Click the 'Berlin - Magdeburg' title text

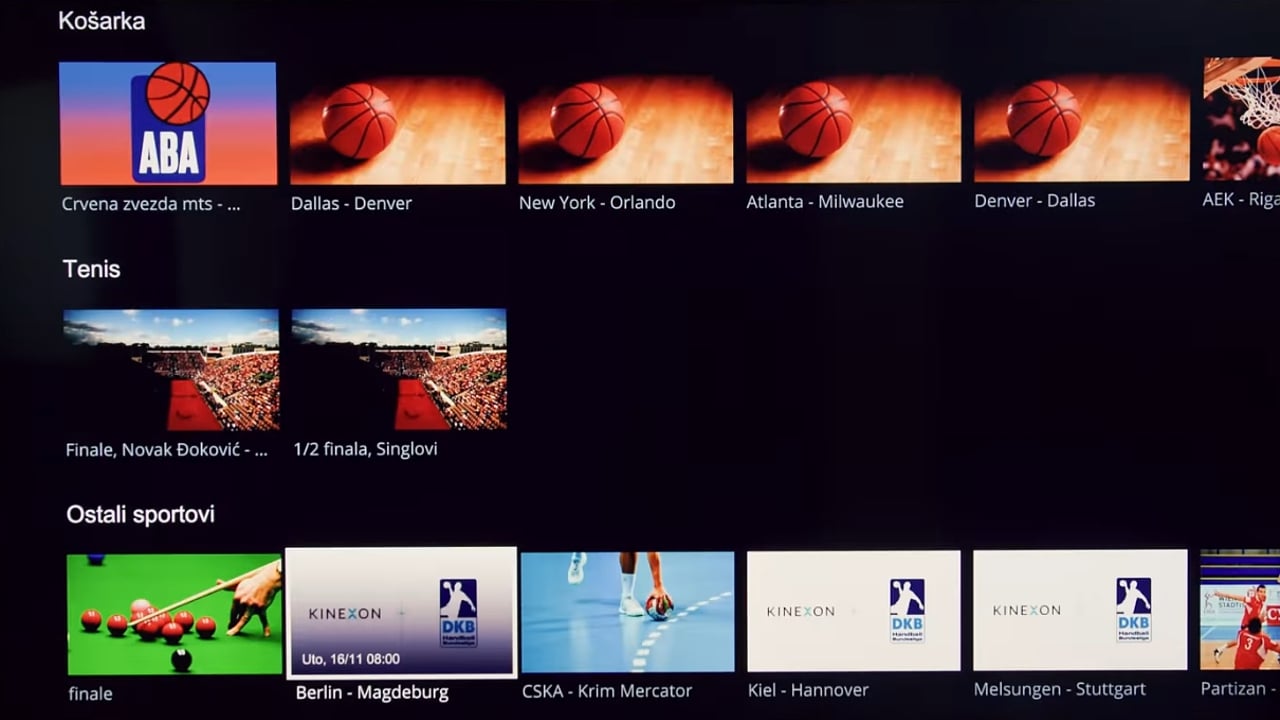372,692
